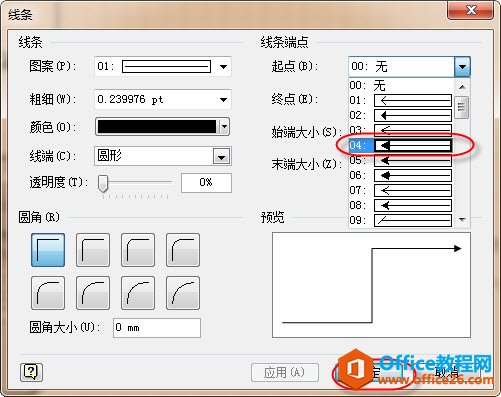Screen dimensions: 501x397
Task: Select second corner style in bottom row
Action: tap(93, 293)
